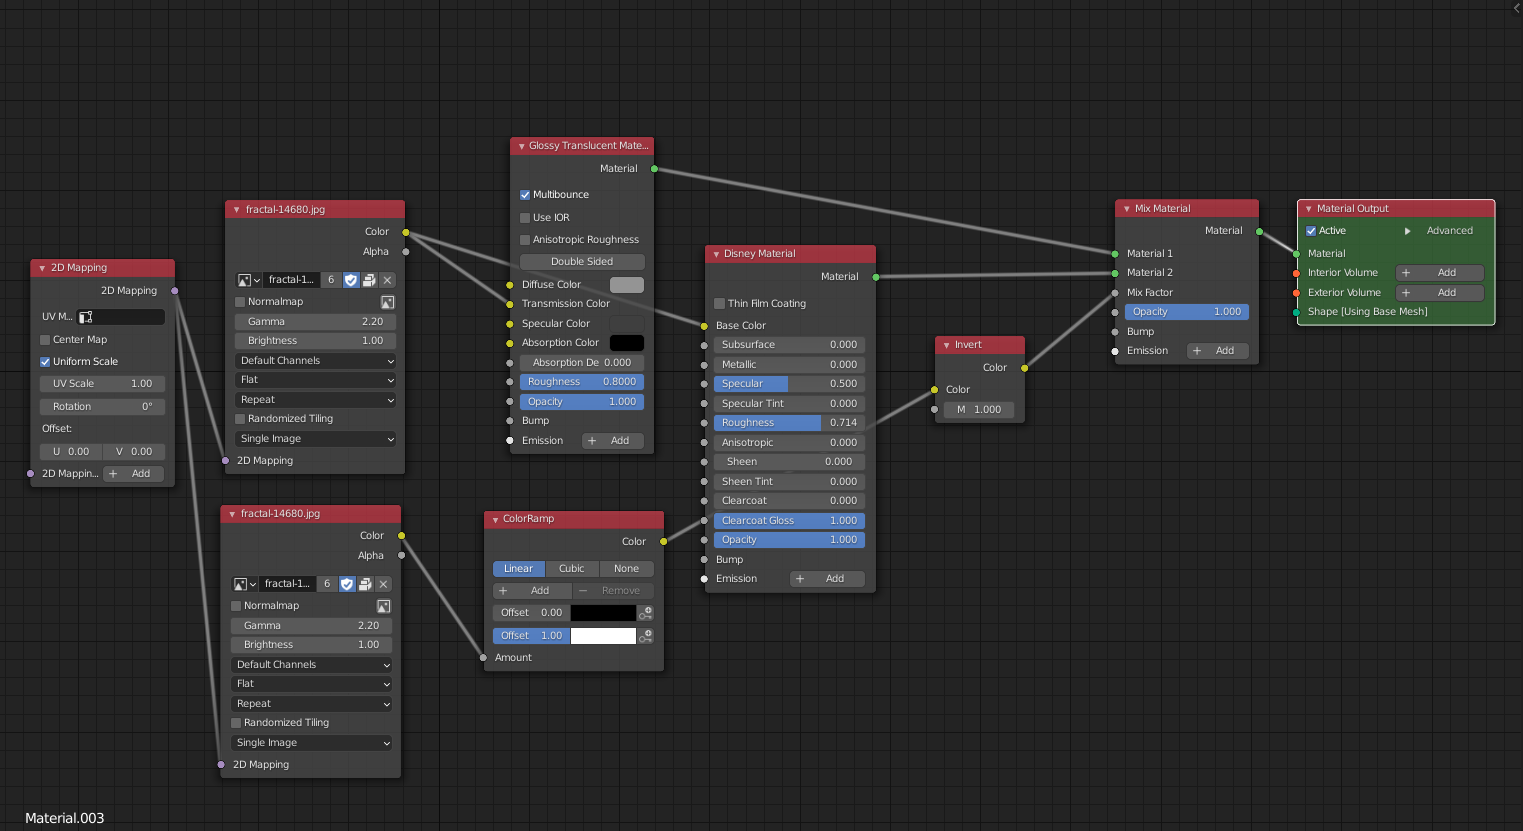
Task: Click plus icon of Interior Volume Add
Action: [1406, 273]
